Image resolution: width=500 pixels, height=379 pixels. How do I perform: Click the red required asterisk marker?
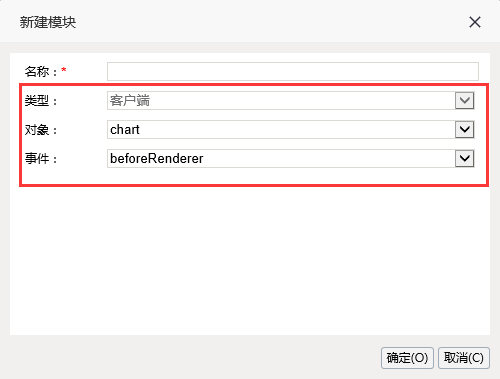point(64,70)
